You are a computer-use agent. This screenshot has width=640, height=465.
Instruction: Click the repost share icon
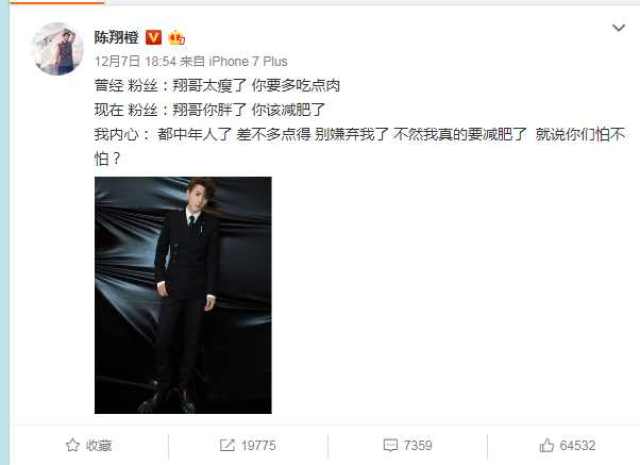pyautogui.click(x=227, y=445)
